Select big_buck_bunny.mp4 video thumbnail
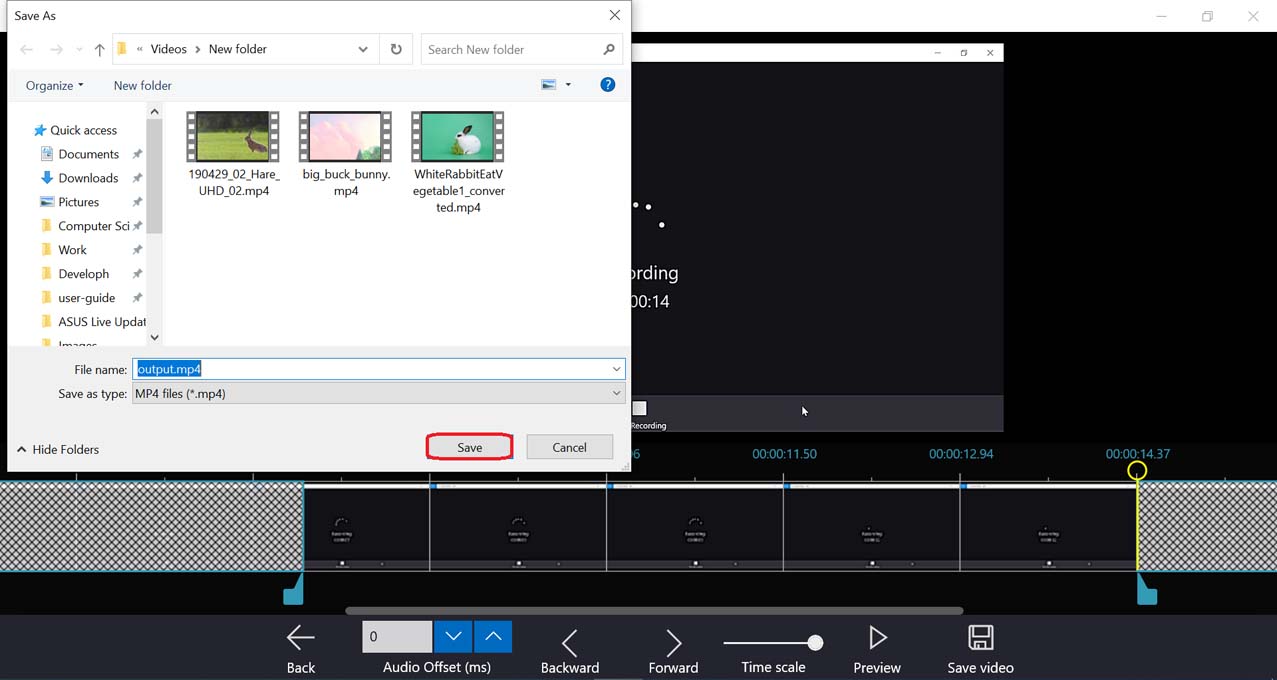 point(345,137)
